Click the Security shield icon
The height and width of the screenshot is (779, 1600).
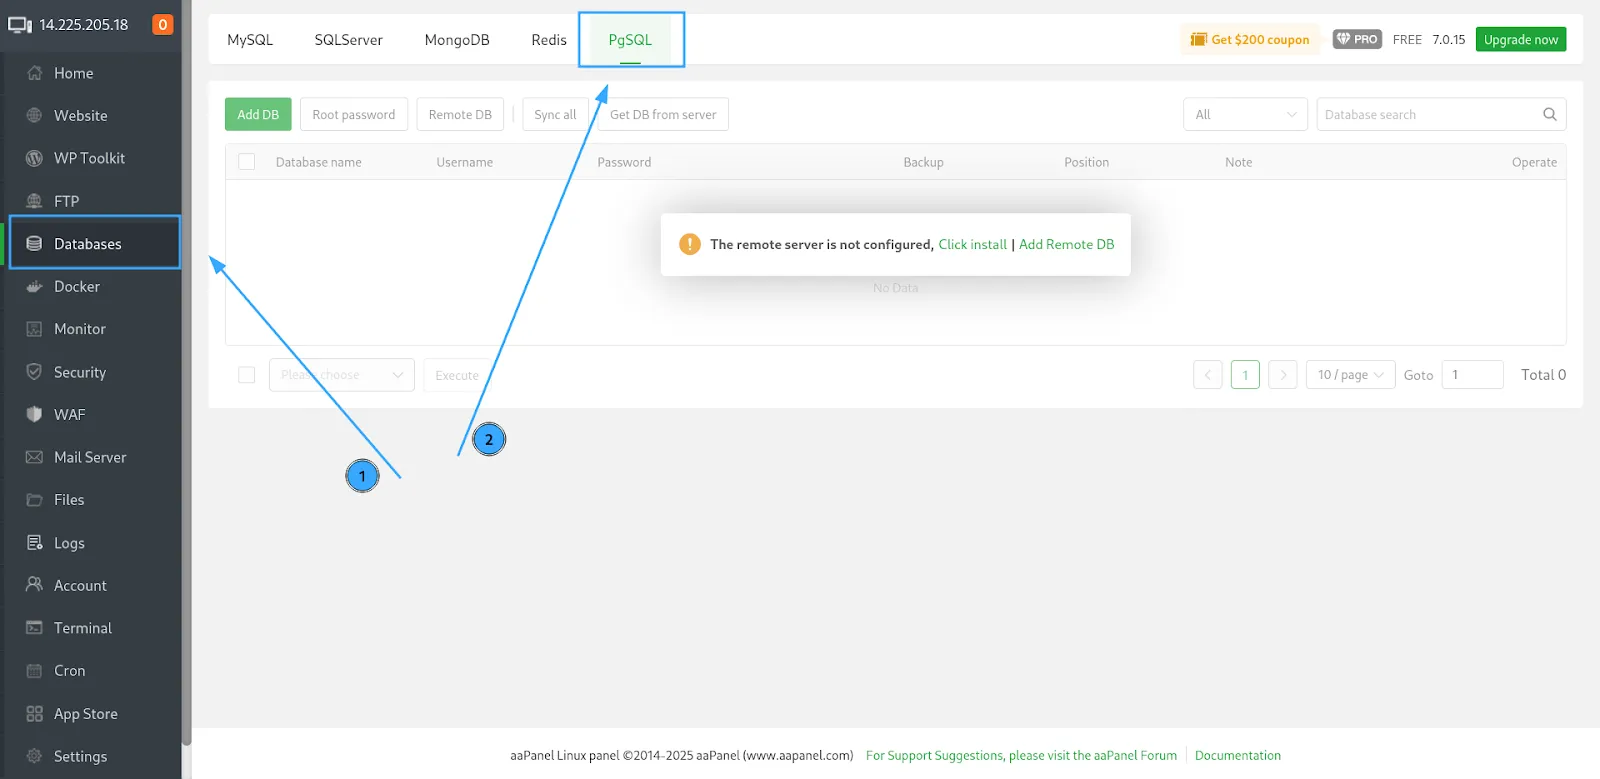(x=34, y=372)
